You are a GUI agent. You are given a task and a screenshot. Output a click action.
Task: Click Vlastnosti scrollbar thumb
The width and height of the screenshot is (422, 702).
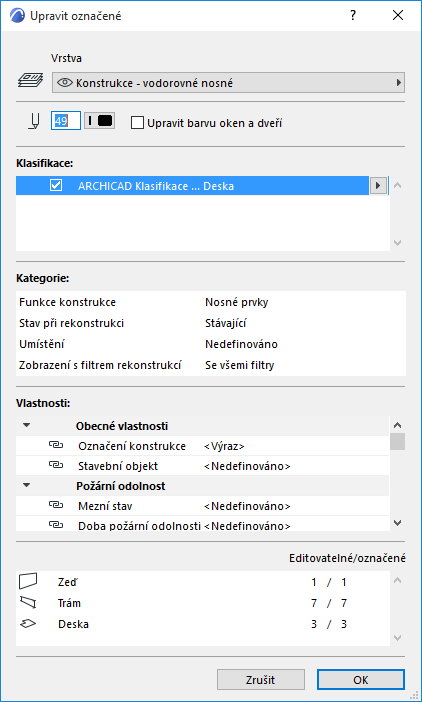tap(397, 441)
